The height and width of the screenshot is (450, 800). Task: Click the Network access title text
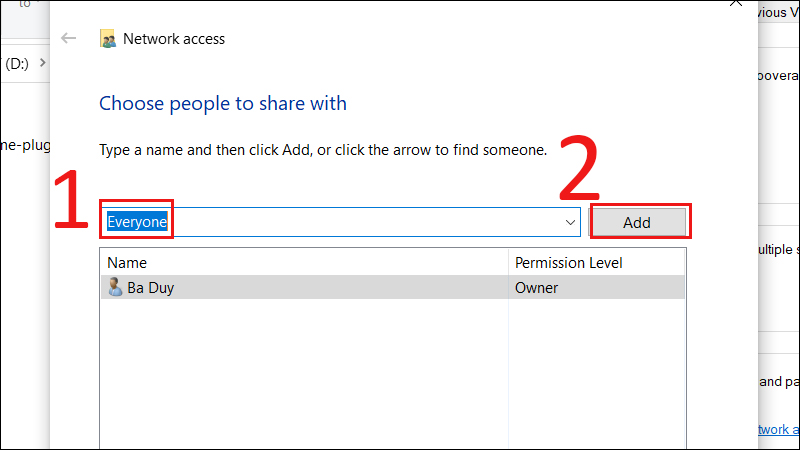tap(174, 39)
